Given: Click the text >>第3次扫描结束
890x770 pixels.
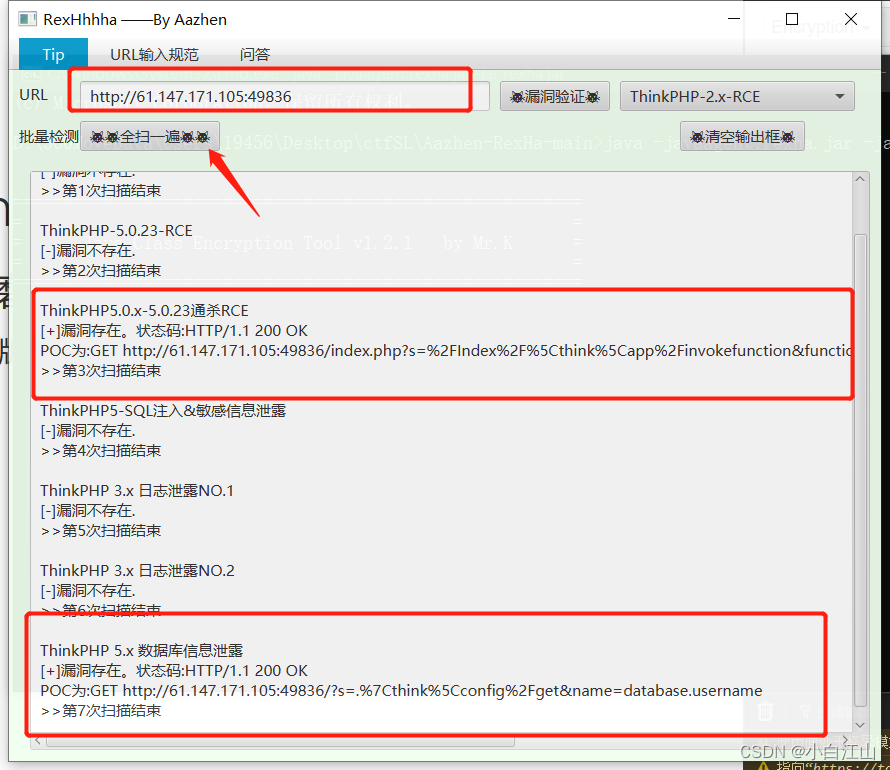Looking at the screenshot, I should coord(101,371).
